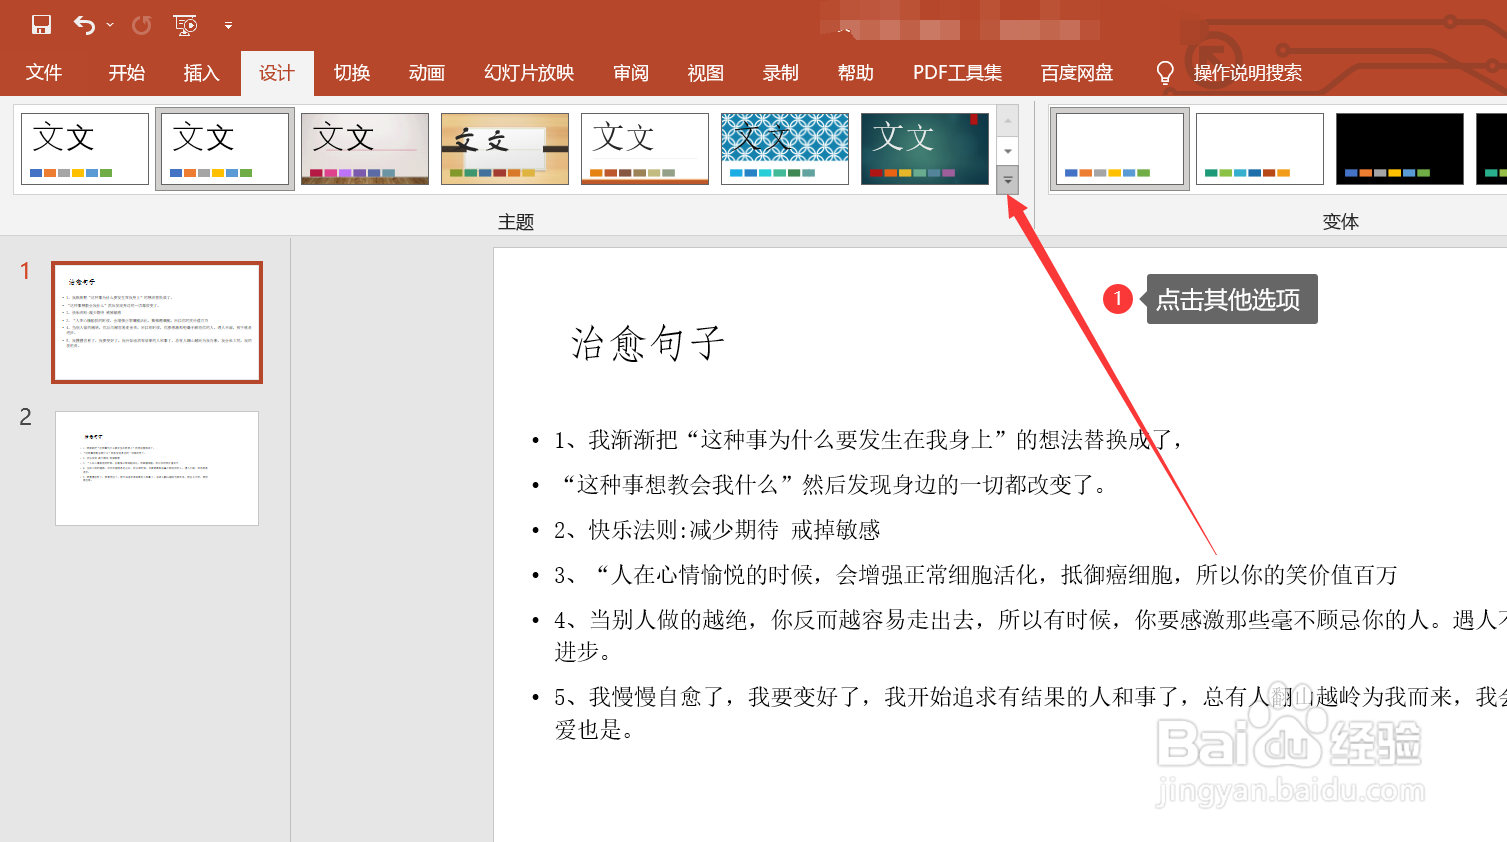Screen dimensions: 1507x842
Task: Select the 设计 ribbon tab
Action: pos(277,73)
